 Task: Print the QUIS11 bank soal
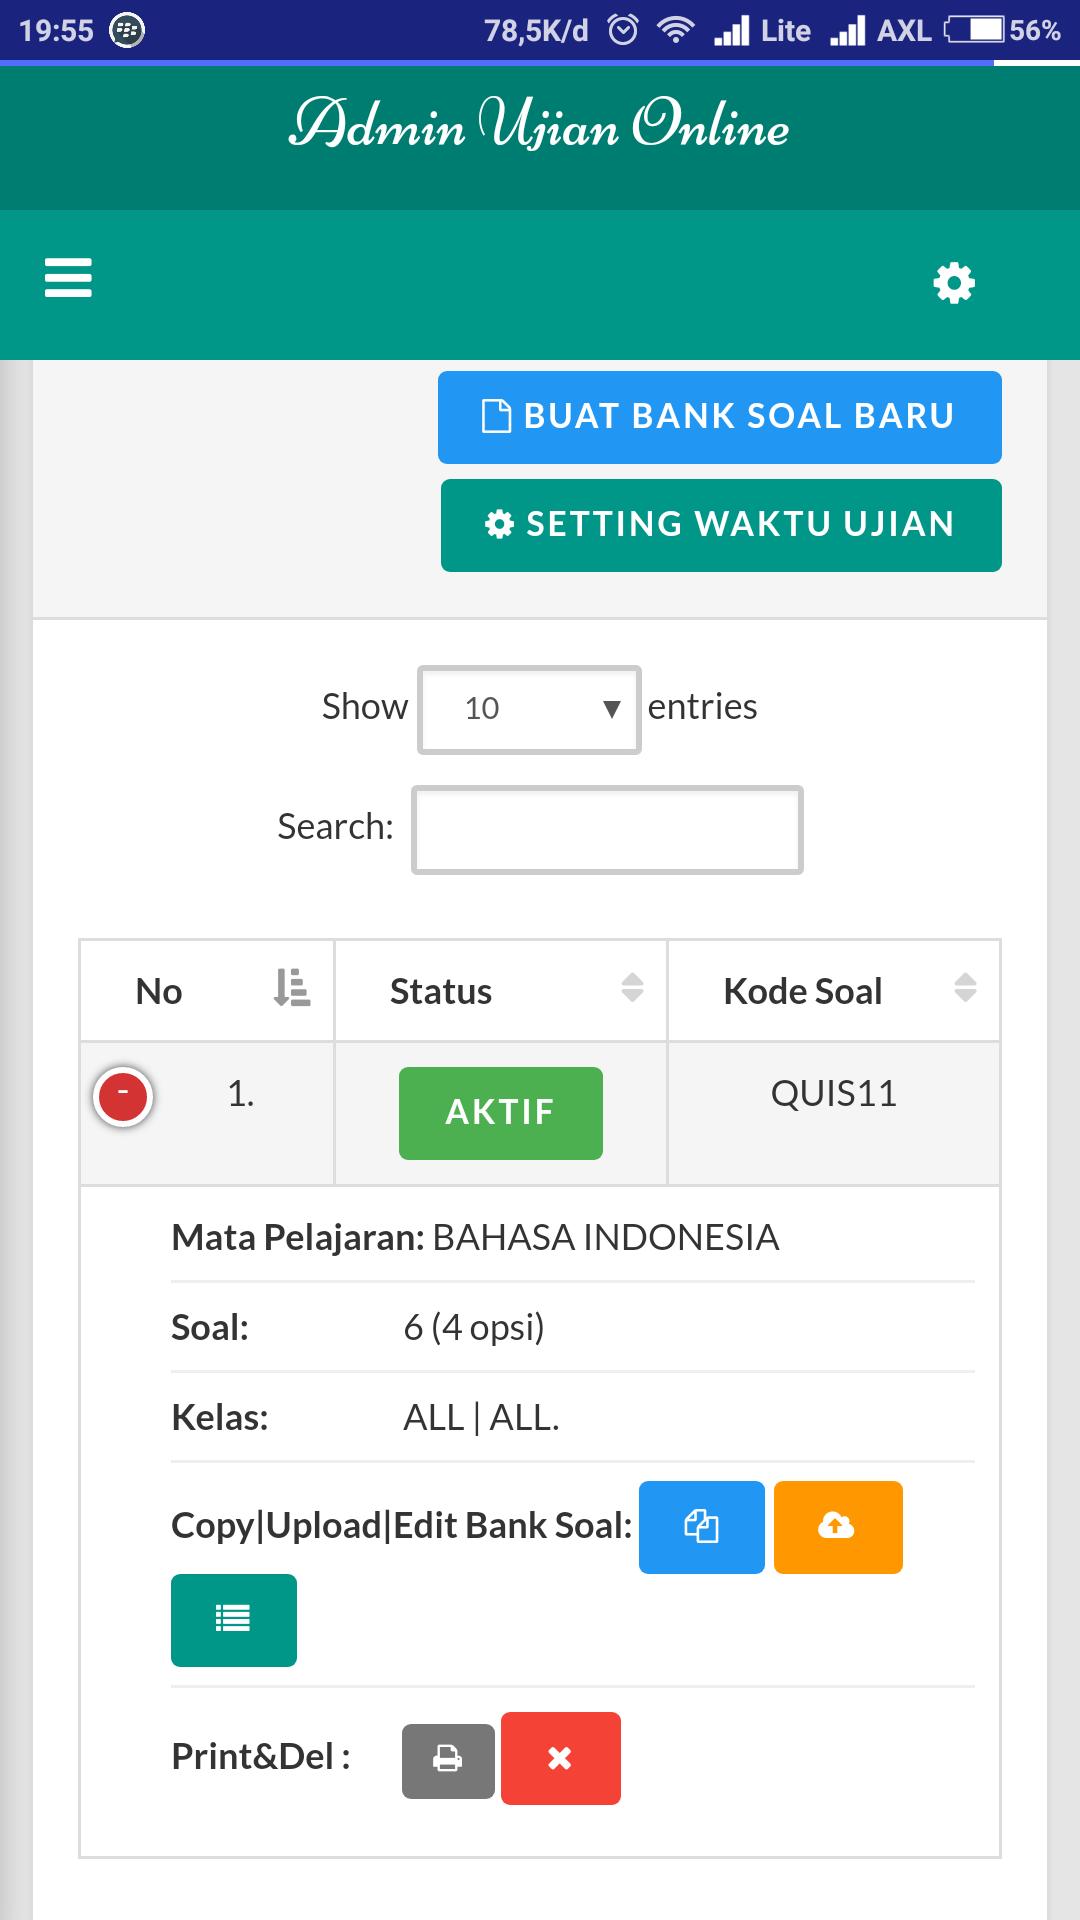448,1760
